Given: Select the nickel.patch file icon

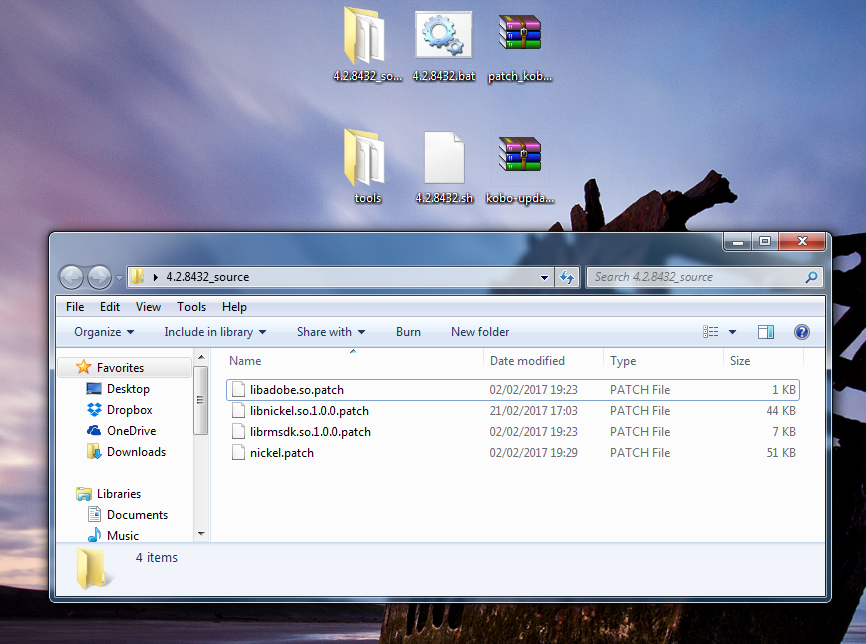Looking at the screenshot, I should click(x=239, y=452).
